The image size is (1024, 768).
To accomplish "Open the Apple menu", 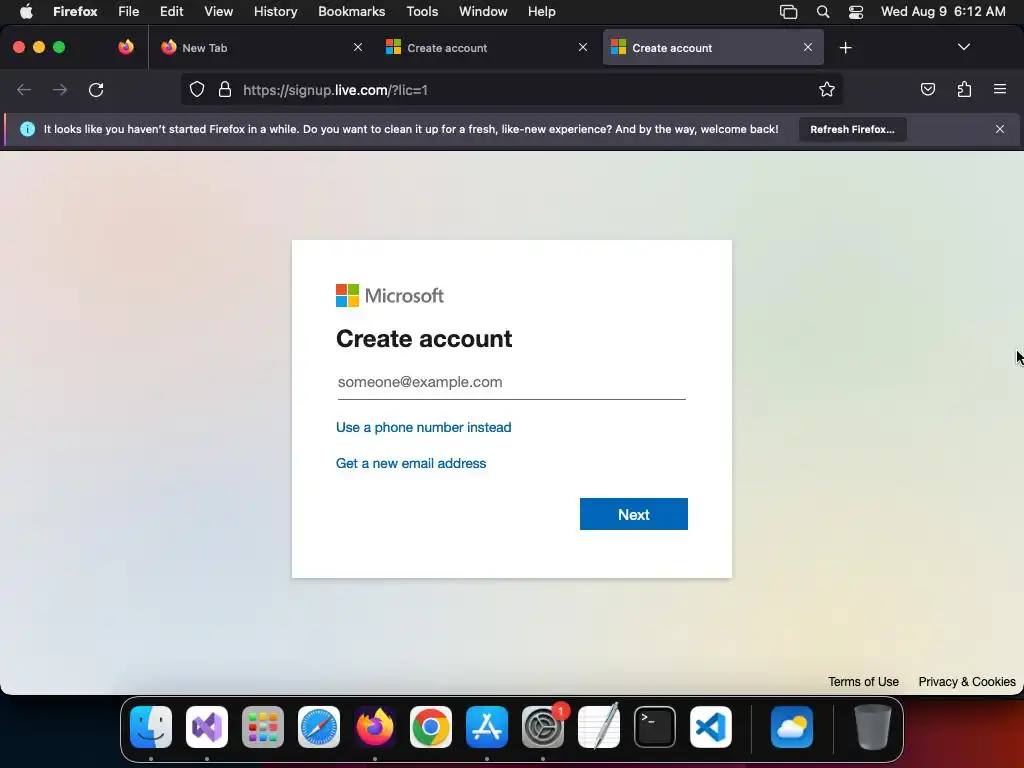I will [26, 11].
